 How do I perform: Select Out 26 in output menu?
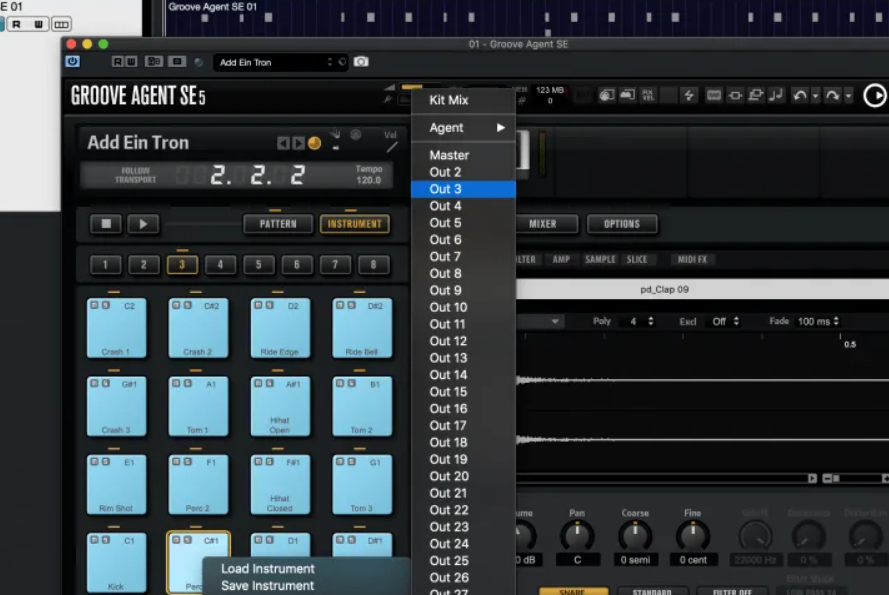click(x=463, y=577)
